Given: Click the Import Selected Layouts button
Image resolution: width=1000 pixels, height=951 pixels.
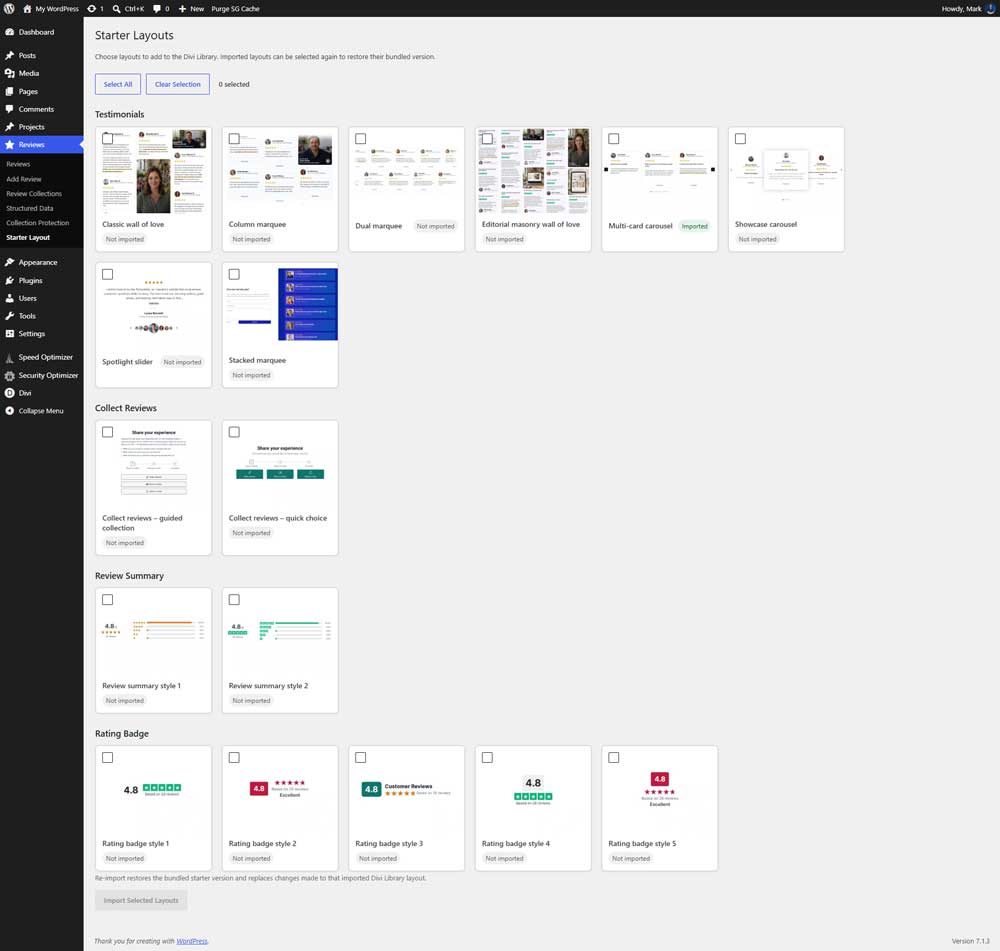Looking at the screenshot, I should tap(141, 901).
